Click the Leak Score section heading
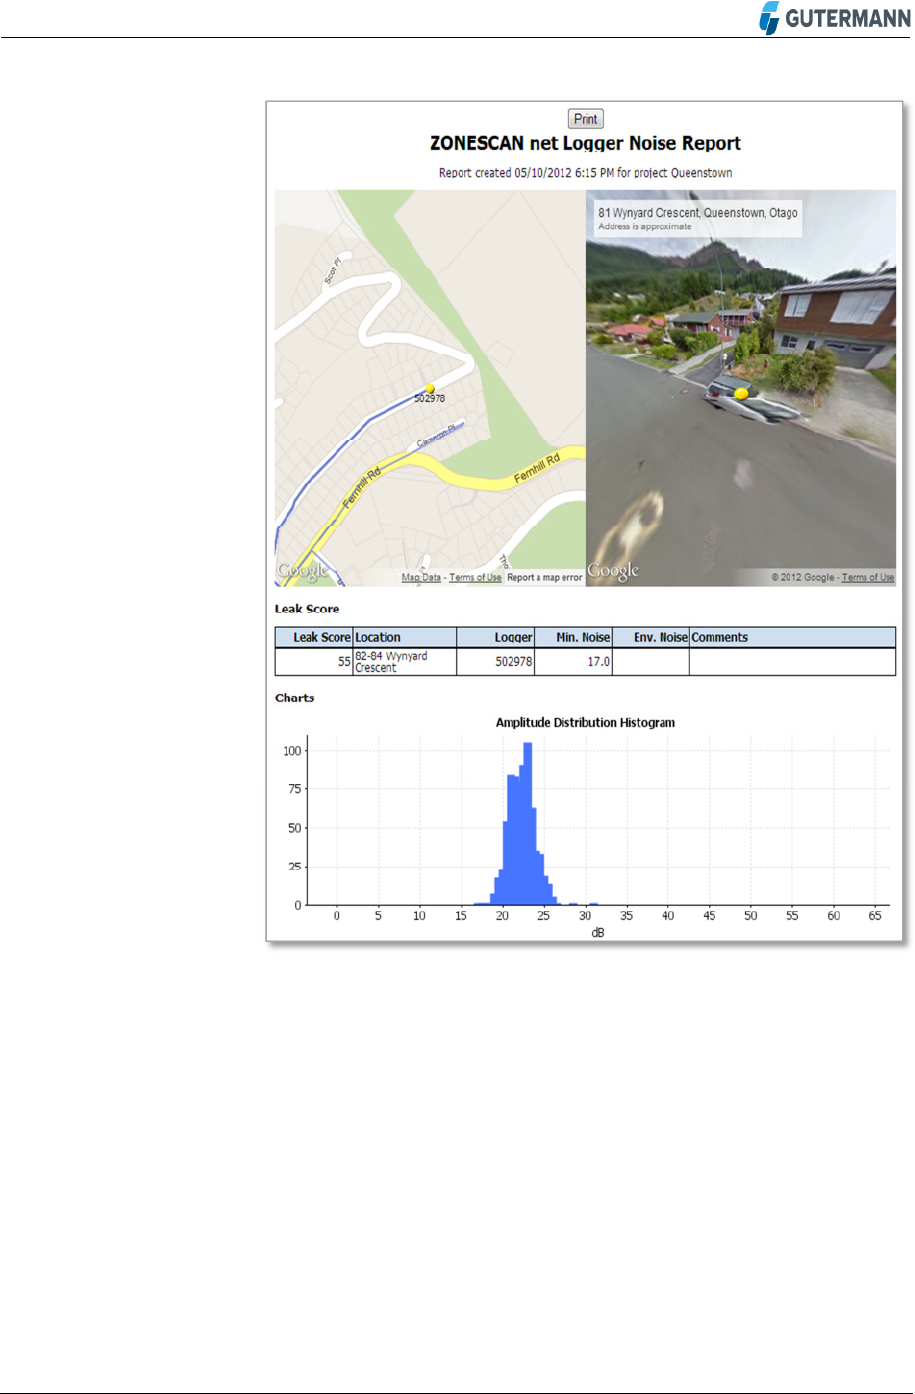The width and height of the screenshot is (915, 1394). coord(307,609)
